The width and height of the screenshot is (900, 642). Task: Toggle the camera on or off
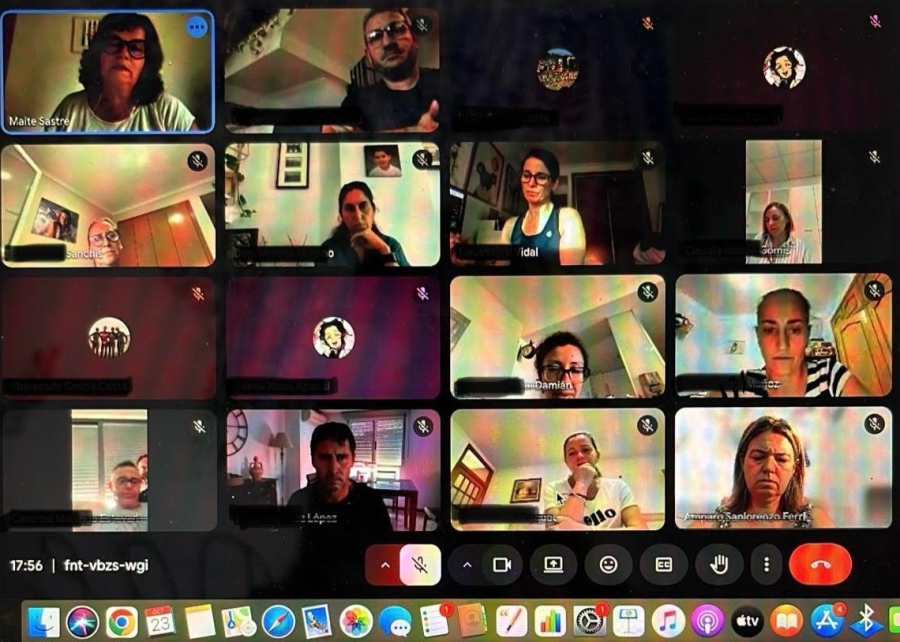pyautogui.click(x=502, y=565)
